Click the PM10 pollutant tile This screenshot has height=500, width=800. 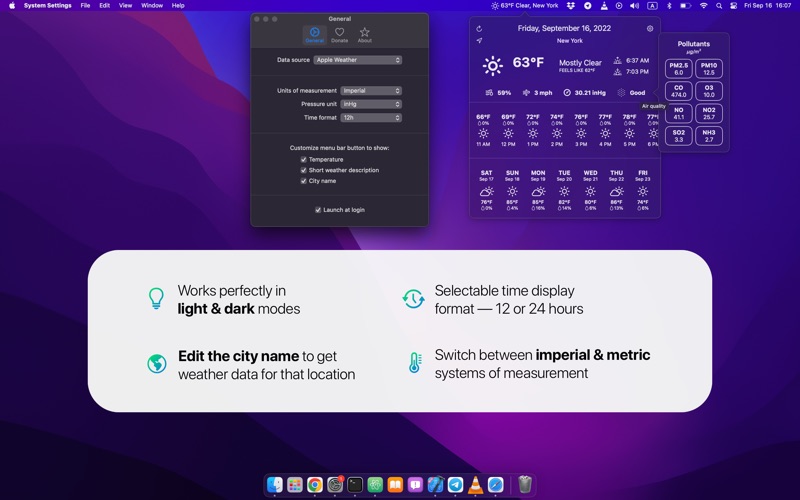[709, 69]
